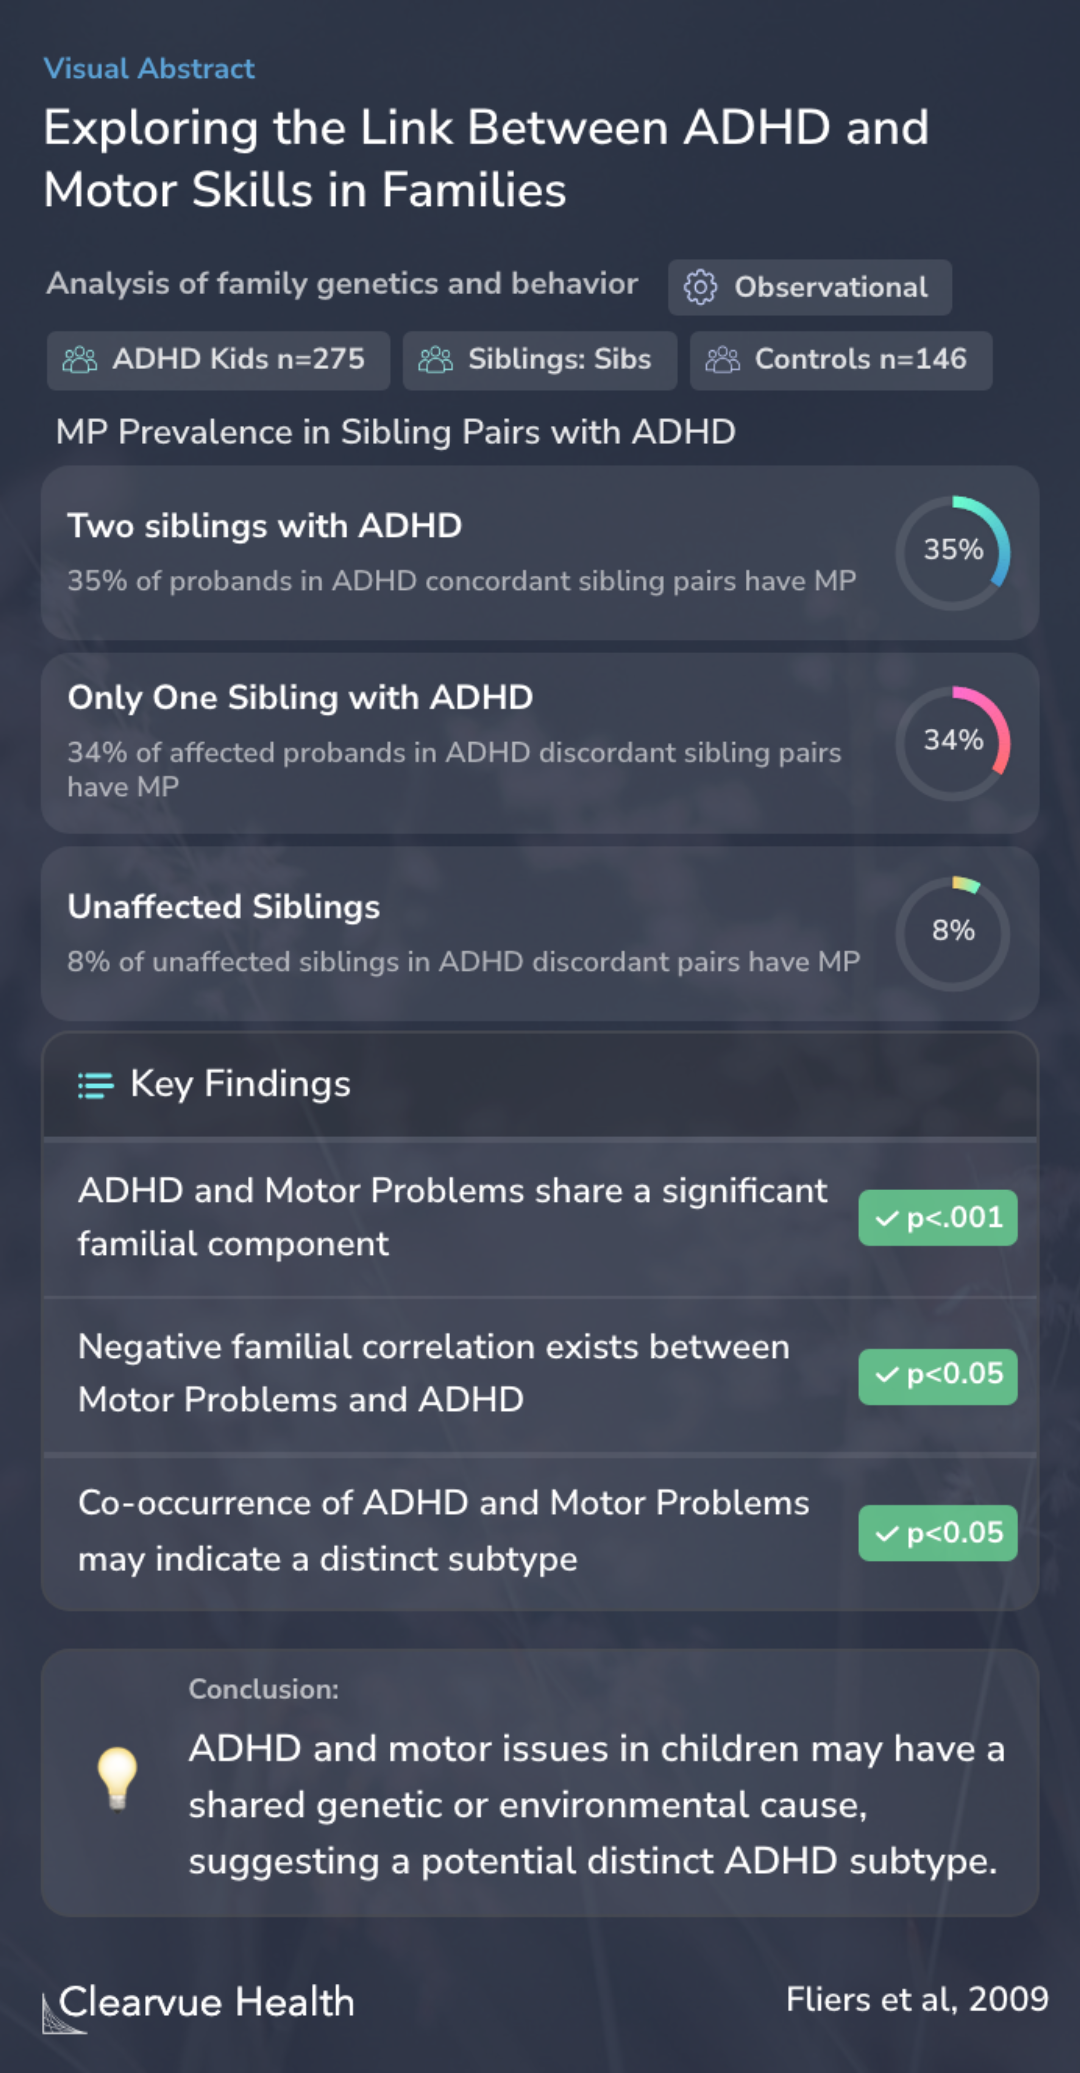Image resolution: width=1080 pixels, height=2073 pixels.
Task: Click the checkmark in the p<.001 badge
Action: (886, 1218)
